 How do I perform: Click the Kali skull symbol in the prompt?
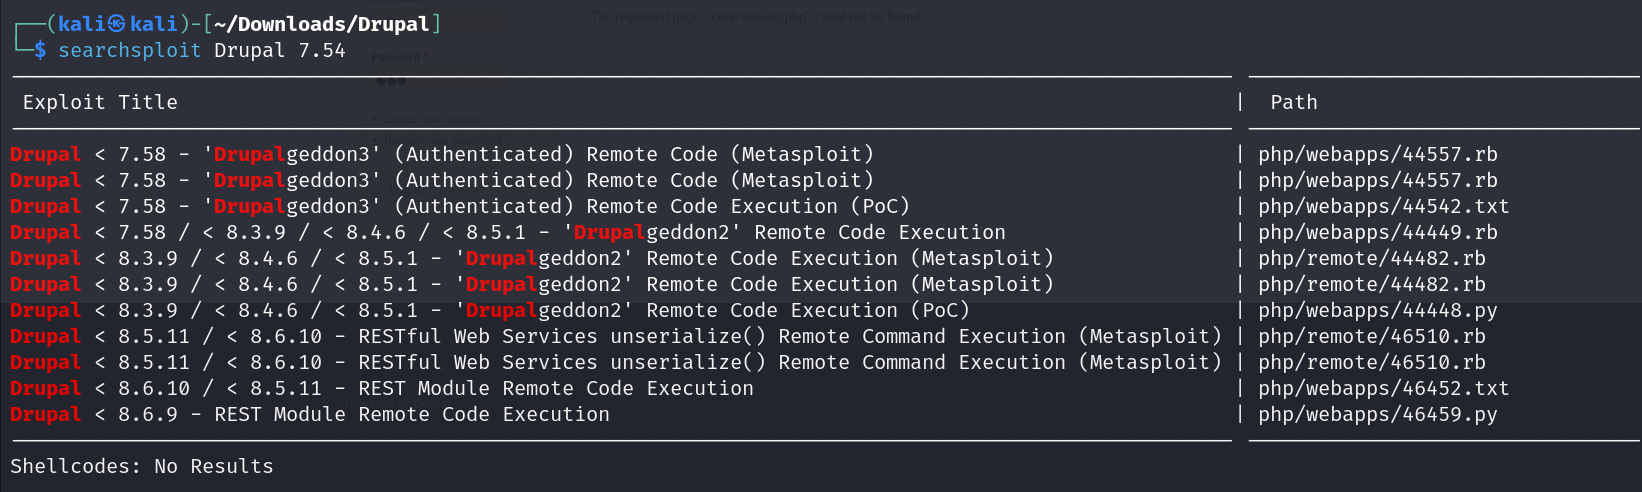[116, 24]
